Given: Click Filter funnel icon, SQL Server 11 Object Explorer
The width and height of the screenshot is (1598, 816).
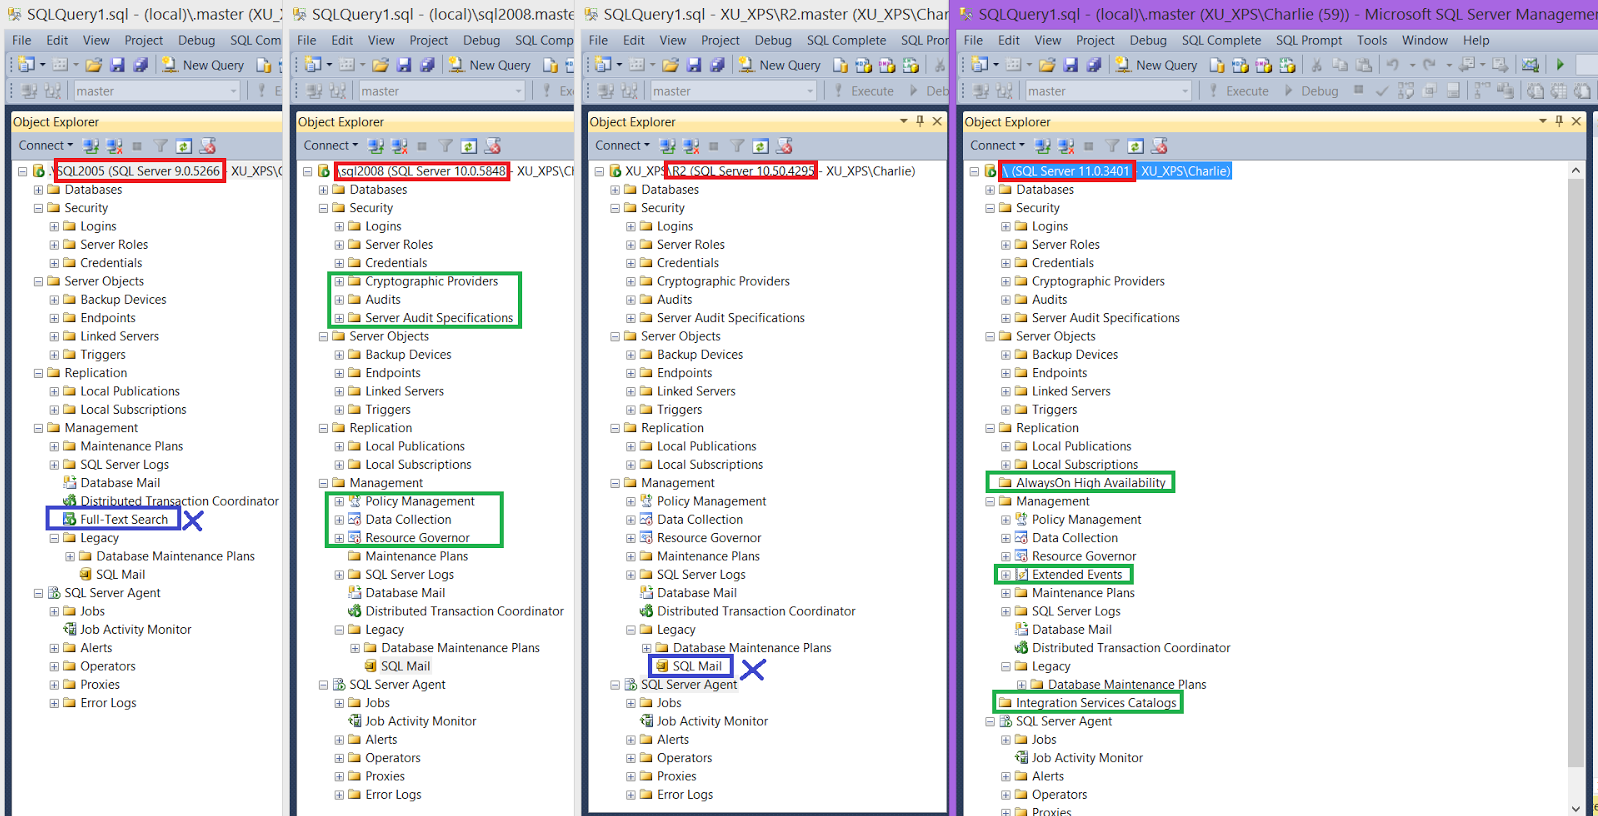Looking at the screenshot, I should point(1112,146).
